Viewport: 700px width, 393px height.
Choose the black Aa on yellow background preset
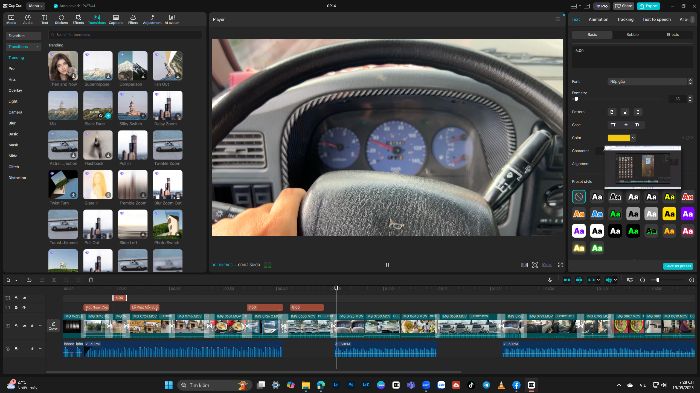(669, 214)
